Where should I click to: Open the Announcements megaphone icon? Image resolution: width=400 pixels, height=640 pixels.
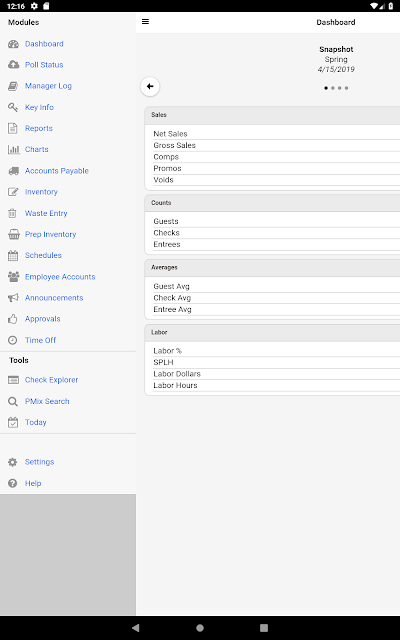pos(13,298)
